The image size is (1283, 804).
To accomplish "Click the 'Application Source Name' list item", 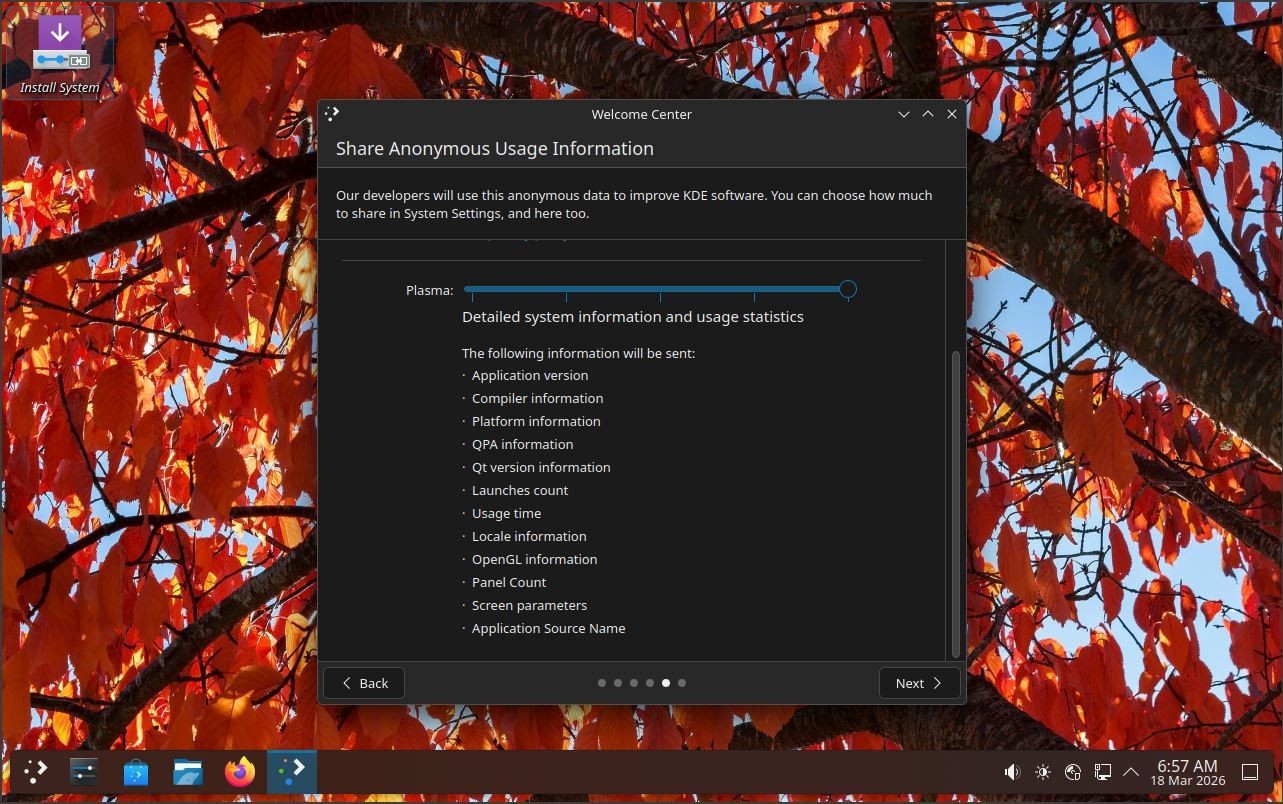I will (548, 629).
